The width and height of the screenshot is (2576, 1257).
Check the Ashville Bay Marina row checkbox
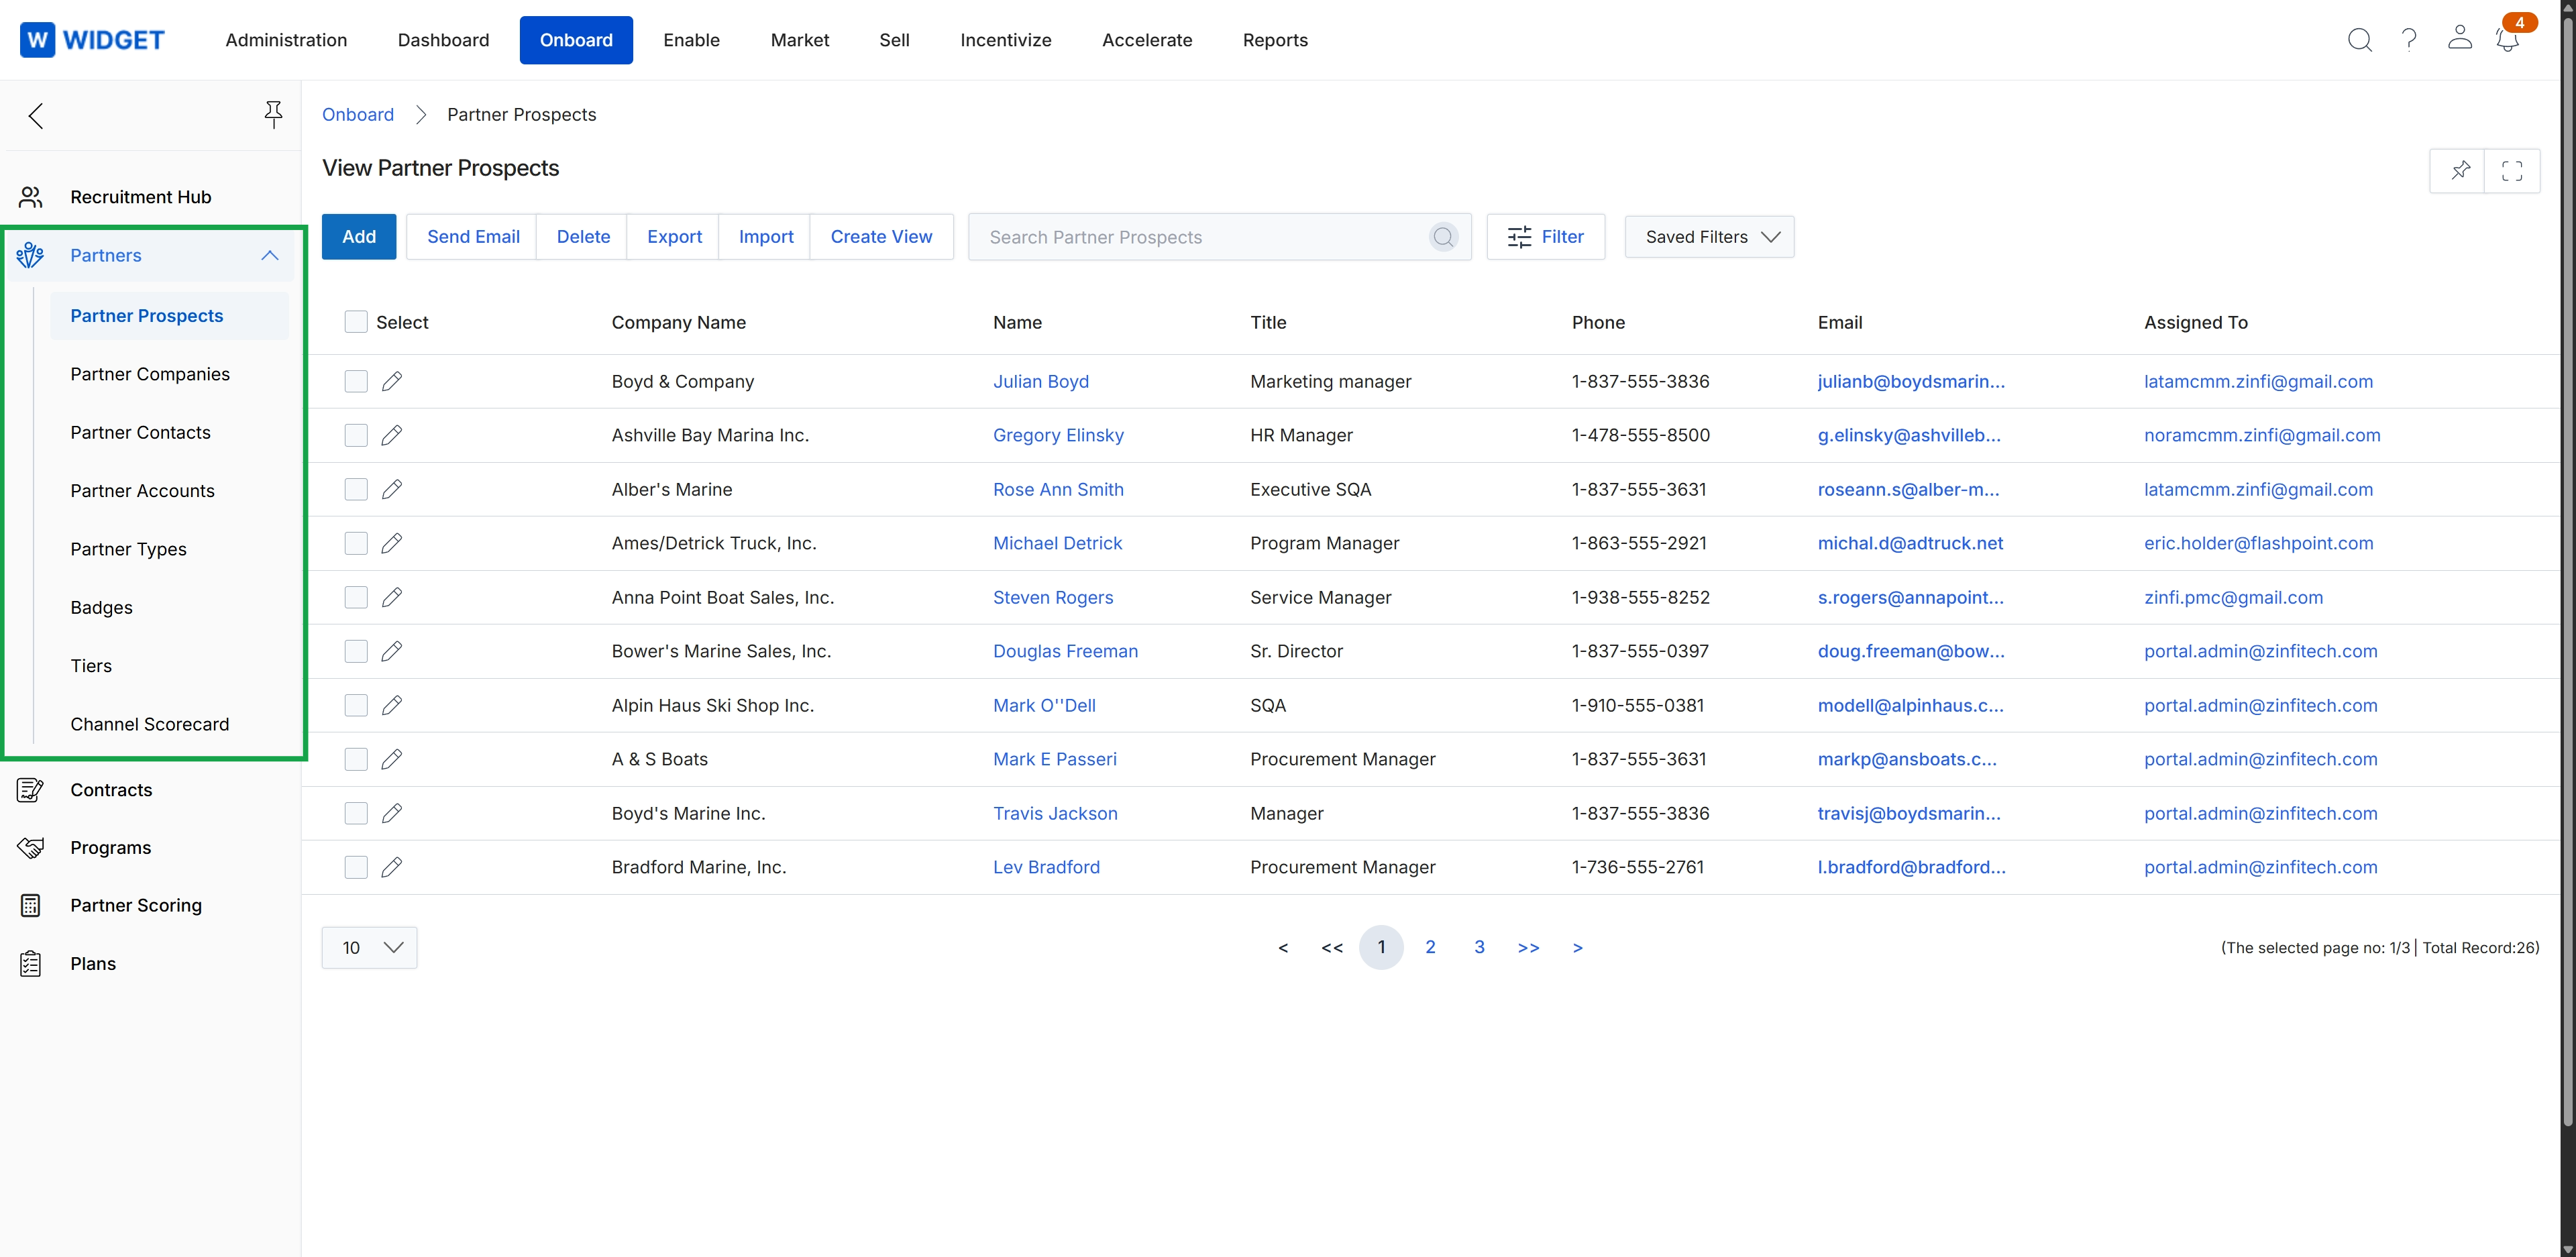click(356, 435)
